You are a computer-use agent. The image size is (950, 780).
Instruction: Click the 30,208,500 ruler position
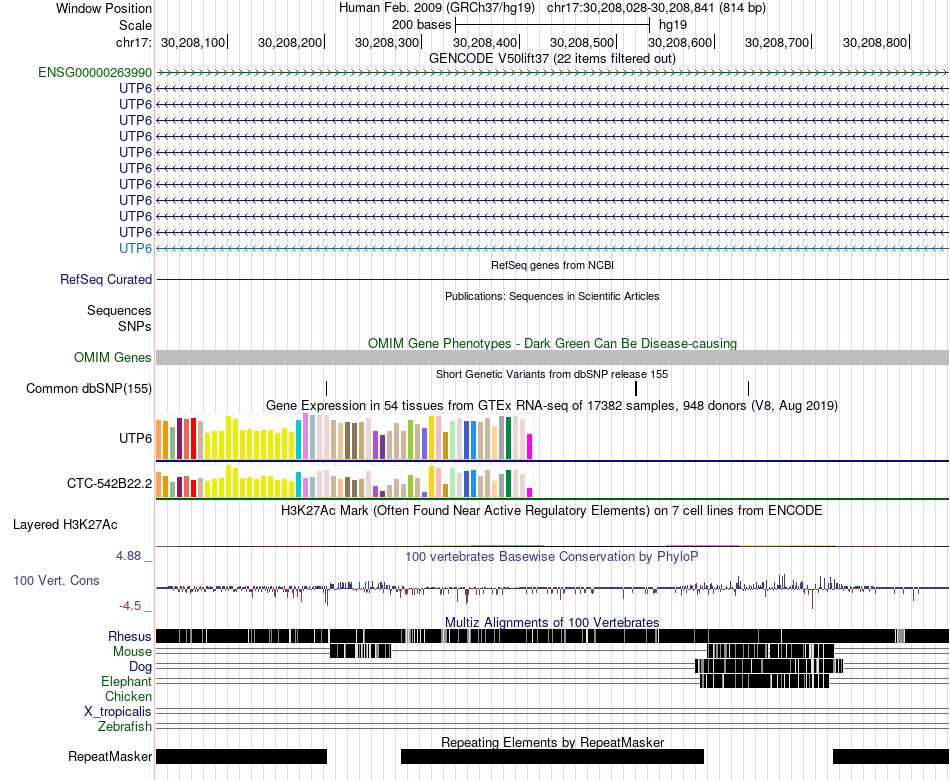(582, 42)
